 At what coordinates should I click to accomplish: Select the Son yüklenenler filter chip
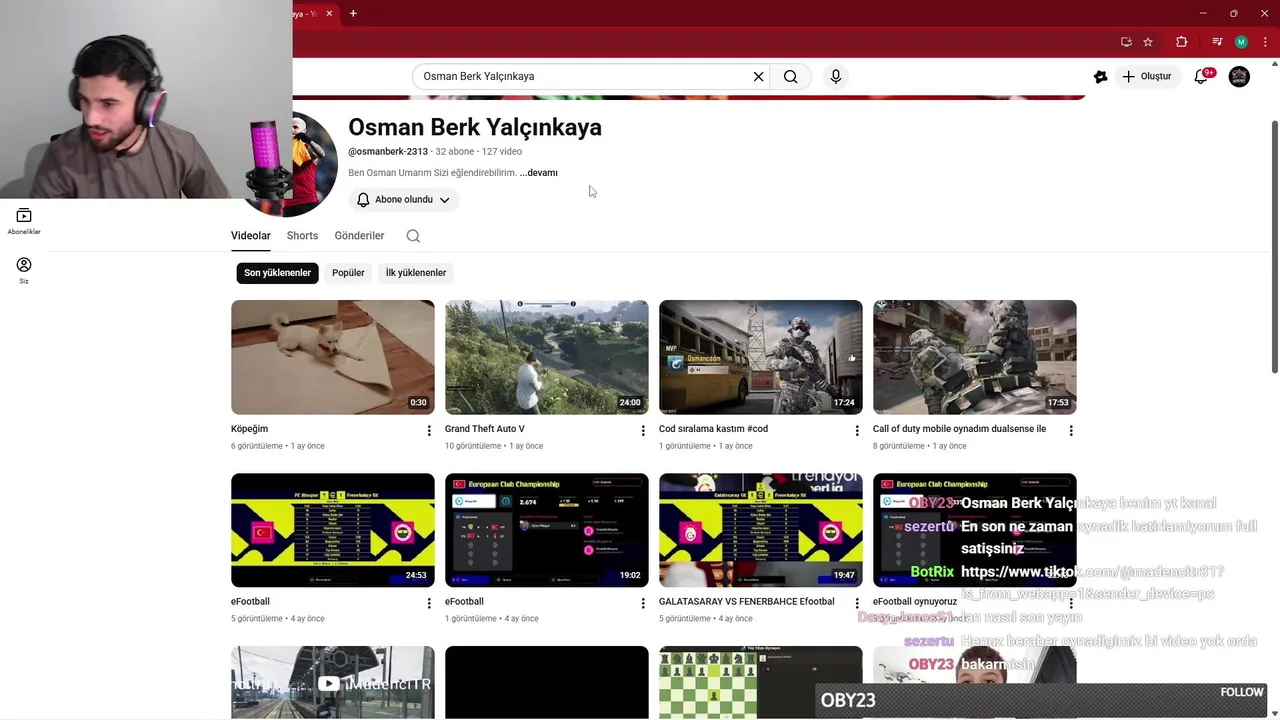[278, 273]
